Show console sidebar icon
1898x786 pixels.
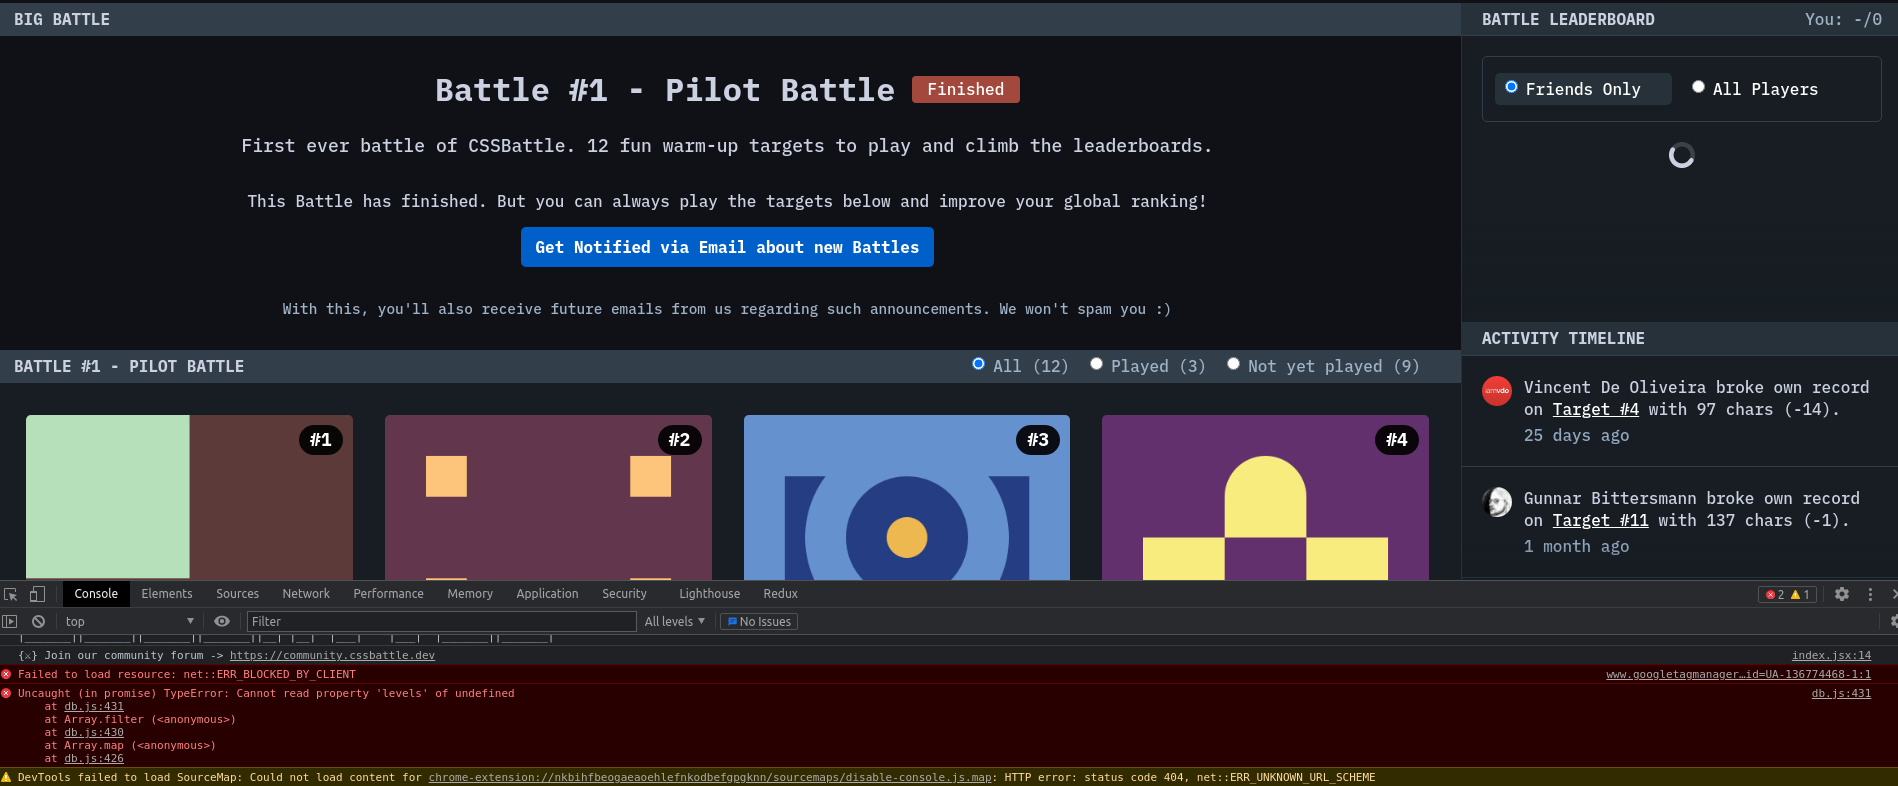pyautogui.click(x=10, y=621)
